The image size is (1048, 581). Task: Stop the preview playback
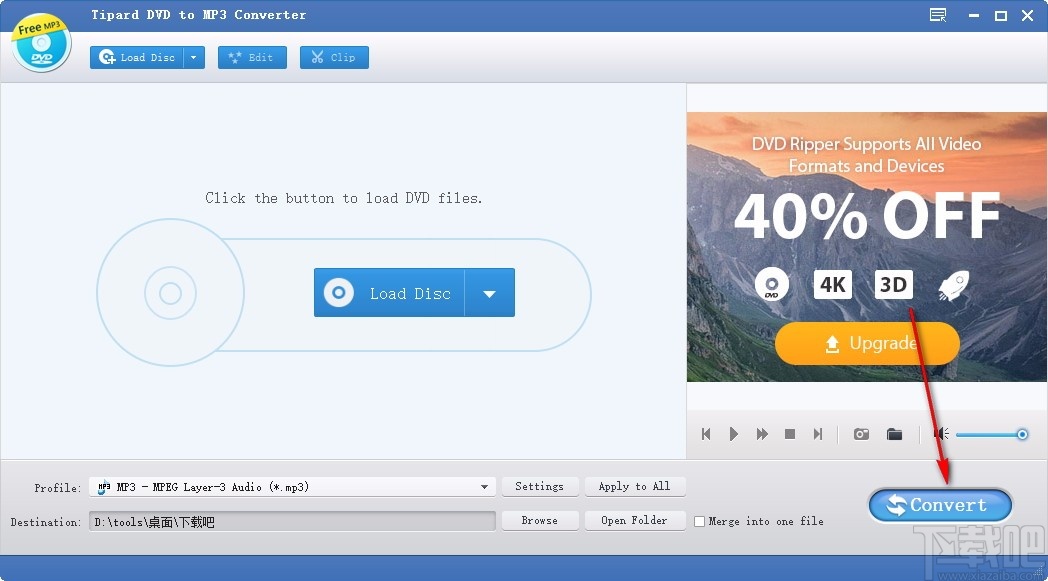[x=789, y=434]
